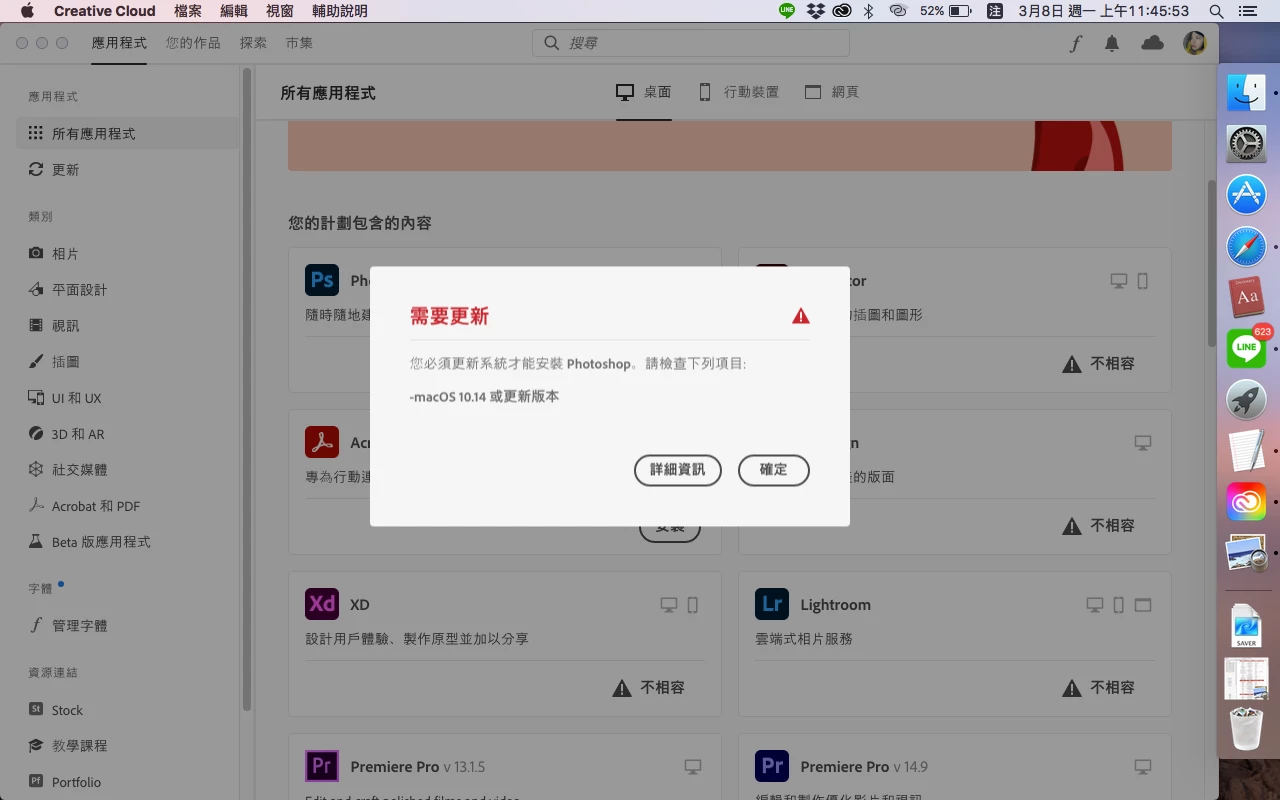The width and height of the screenshot is (1280, 800).
Task: Switch to the 網頁 tab
Action: pos(832,92)
